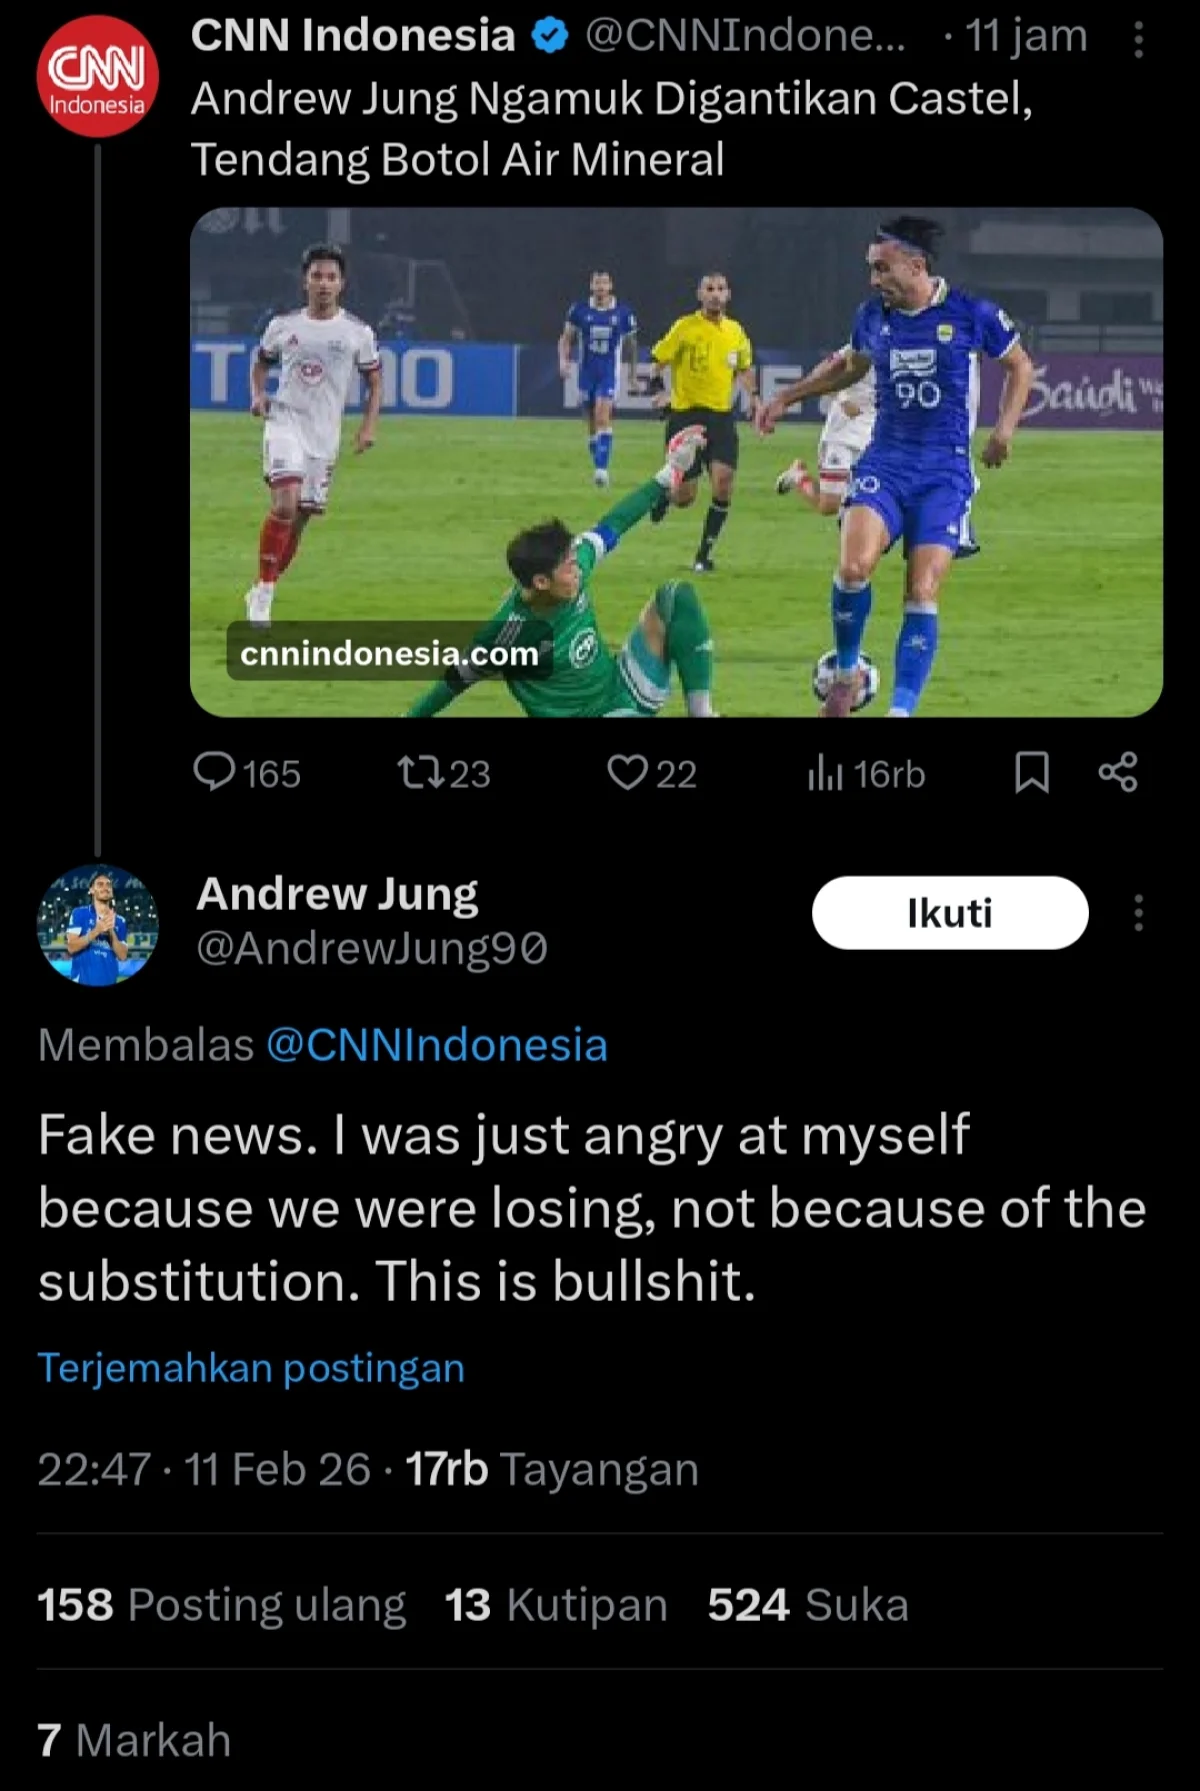View the 158 Posting ulang list
The height and width of the screenshot is (1791, 1200).
[222, 1605]
